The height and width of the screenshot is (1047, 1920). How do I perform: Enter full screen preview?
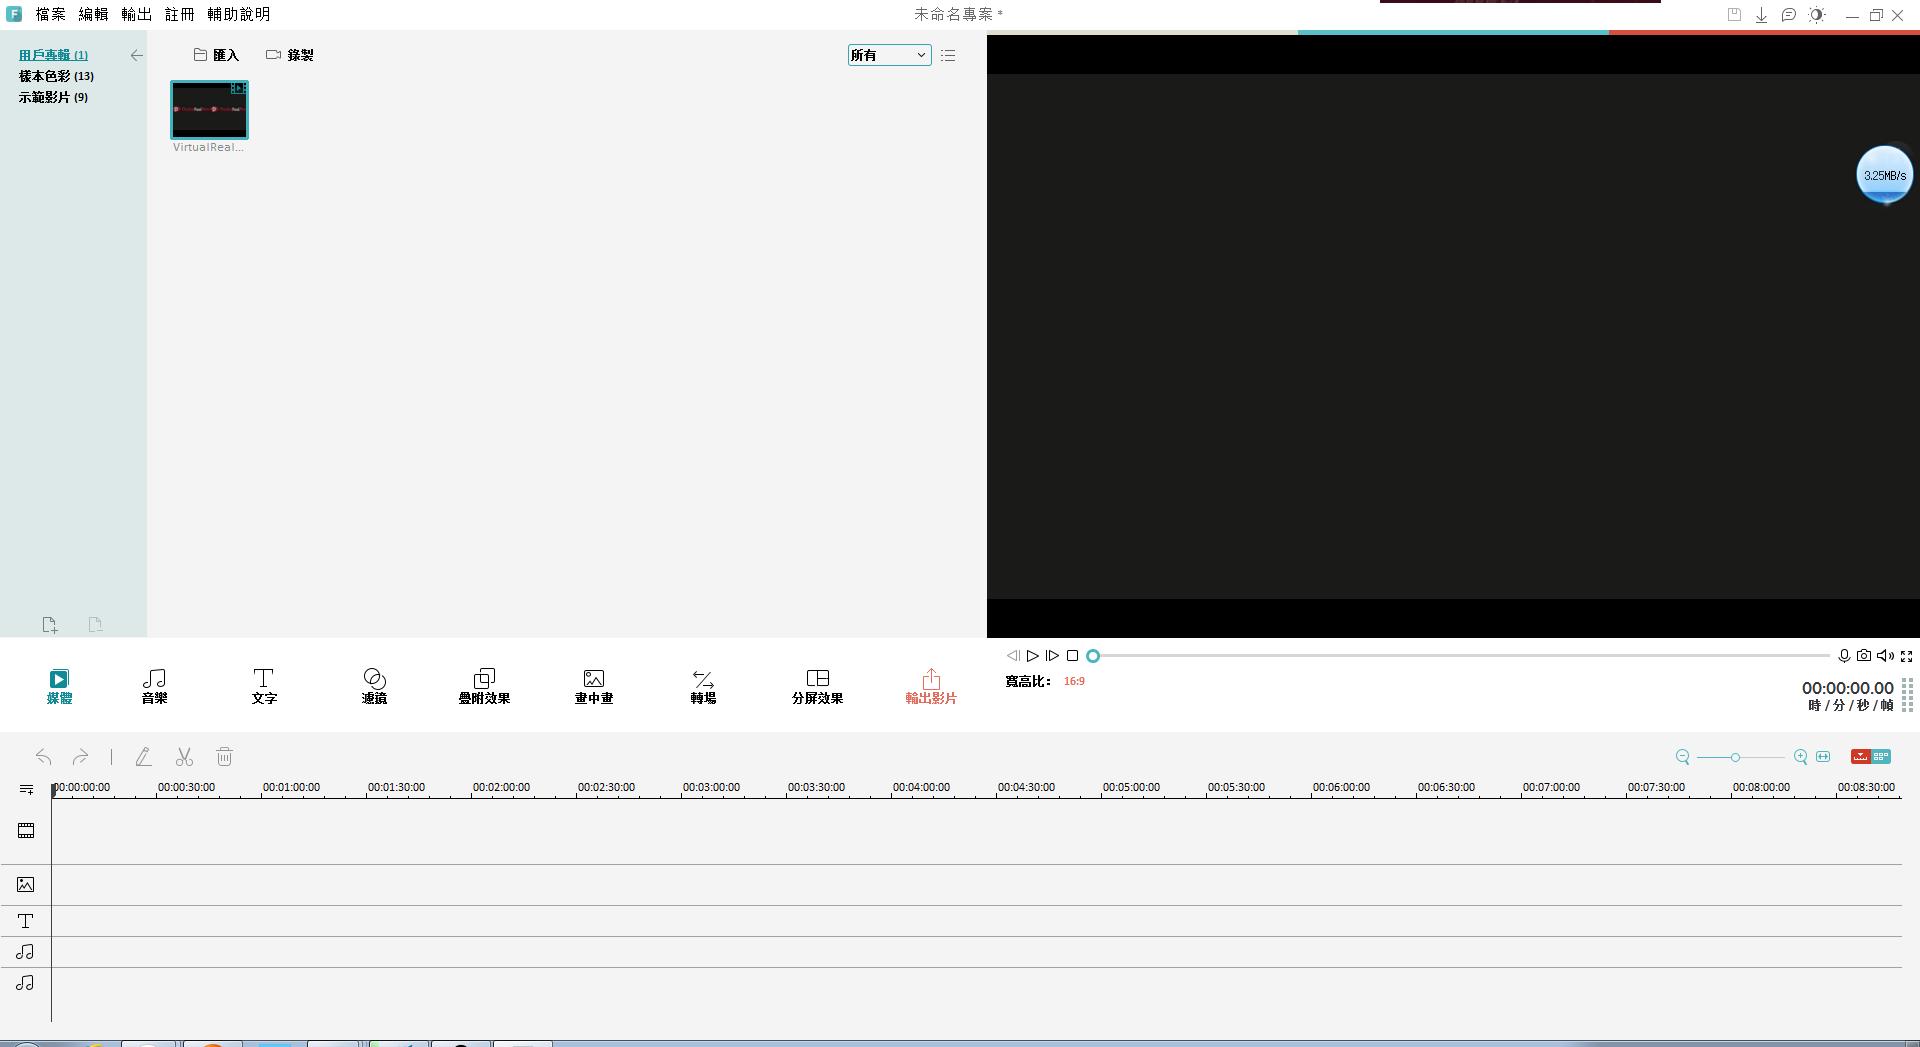1907,656
